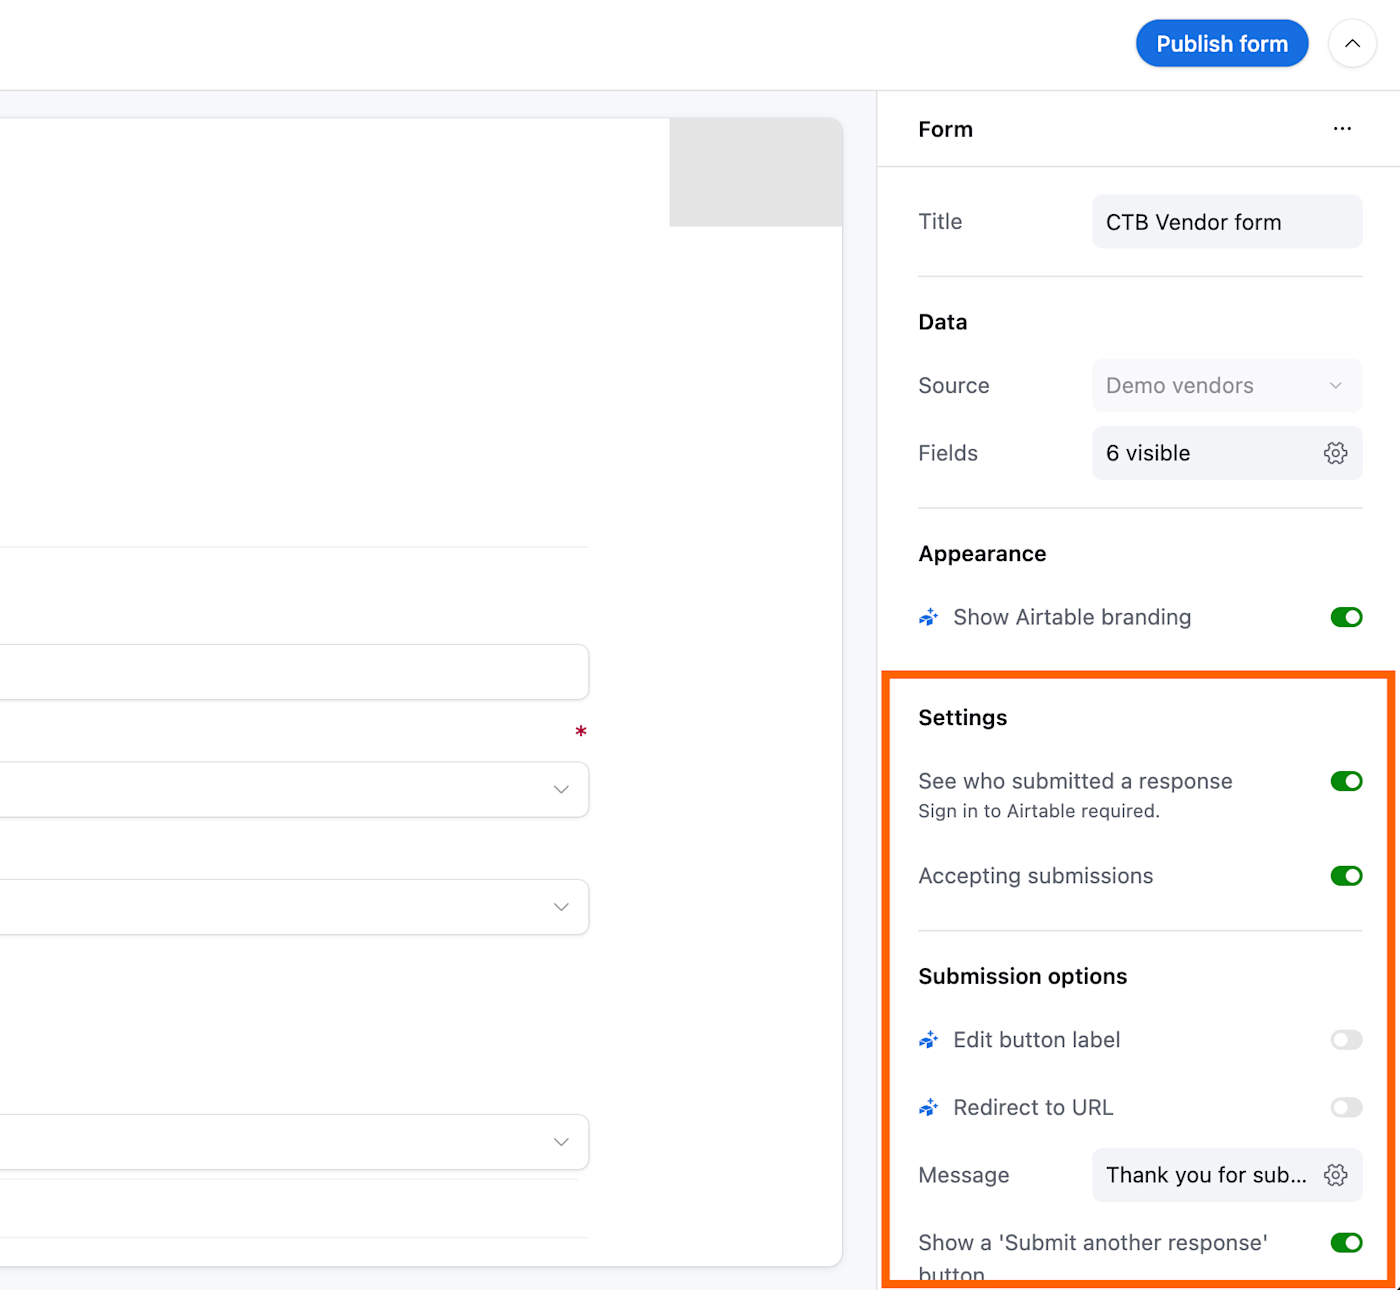Collapse the header with the up-chevron button
1400x1290 pixels.
pyautogui.click(x=1352, y=44)
